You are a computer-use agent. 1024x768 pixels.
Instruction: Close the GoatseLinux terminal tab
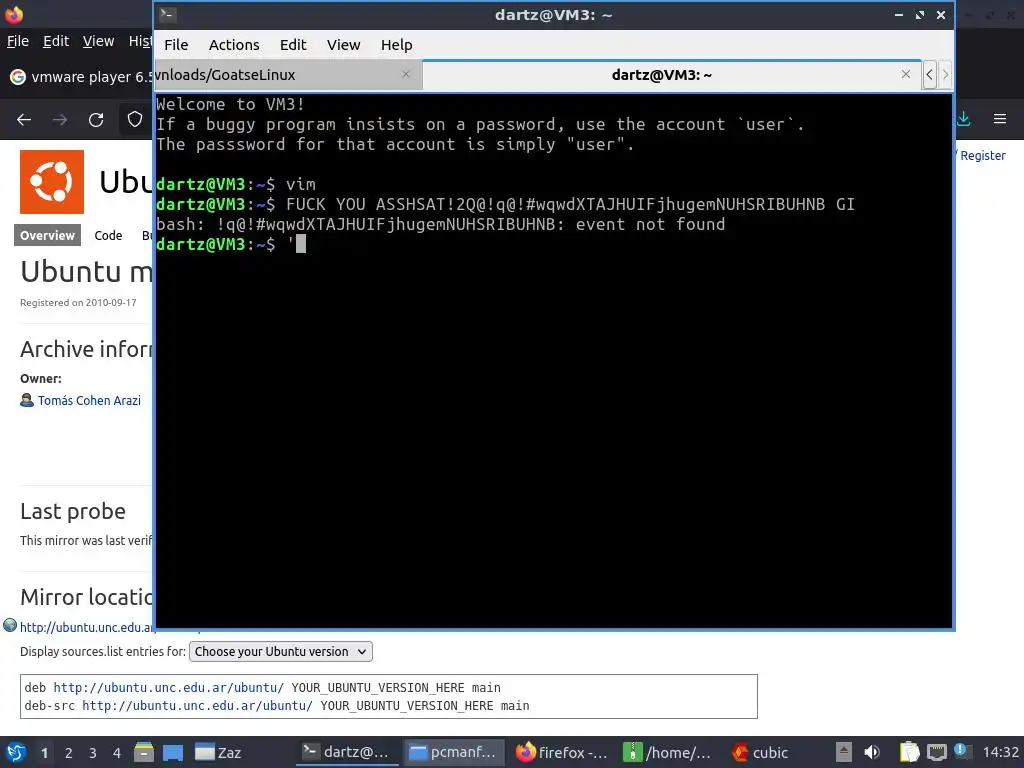[406, 74]
